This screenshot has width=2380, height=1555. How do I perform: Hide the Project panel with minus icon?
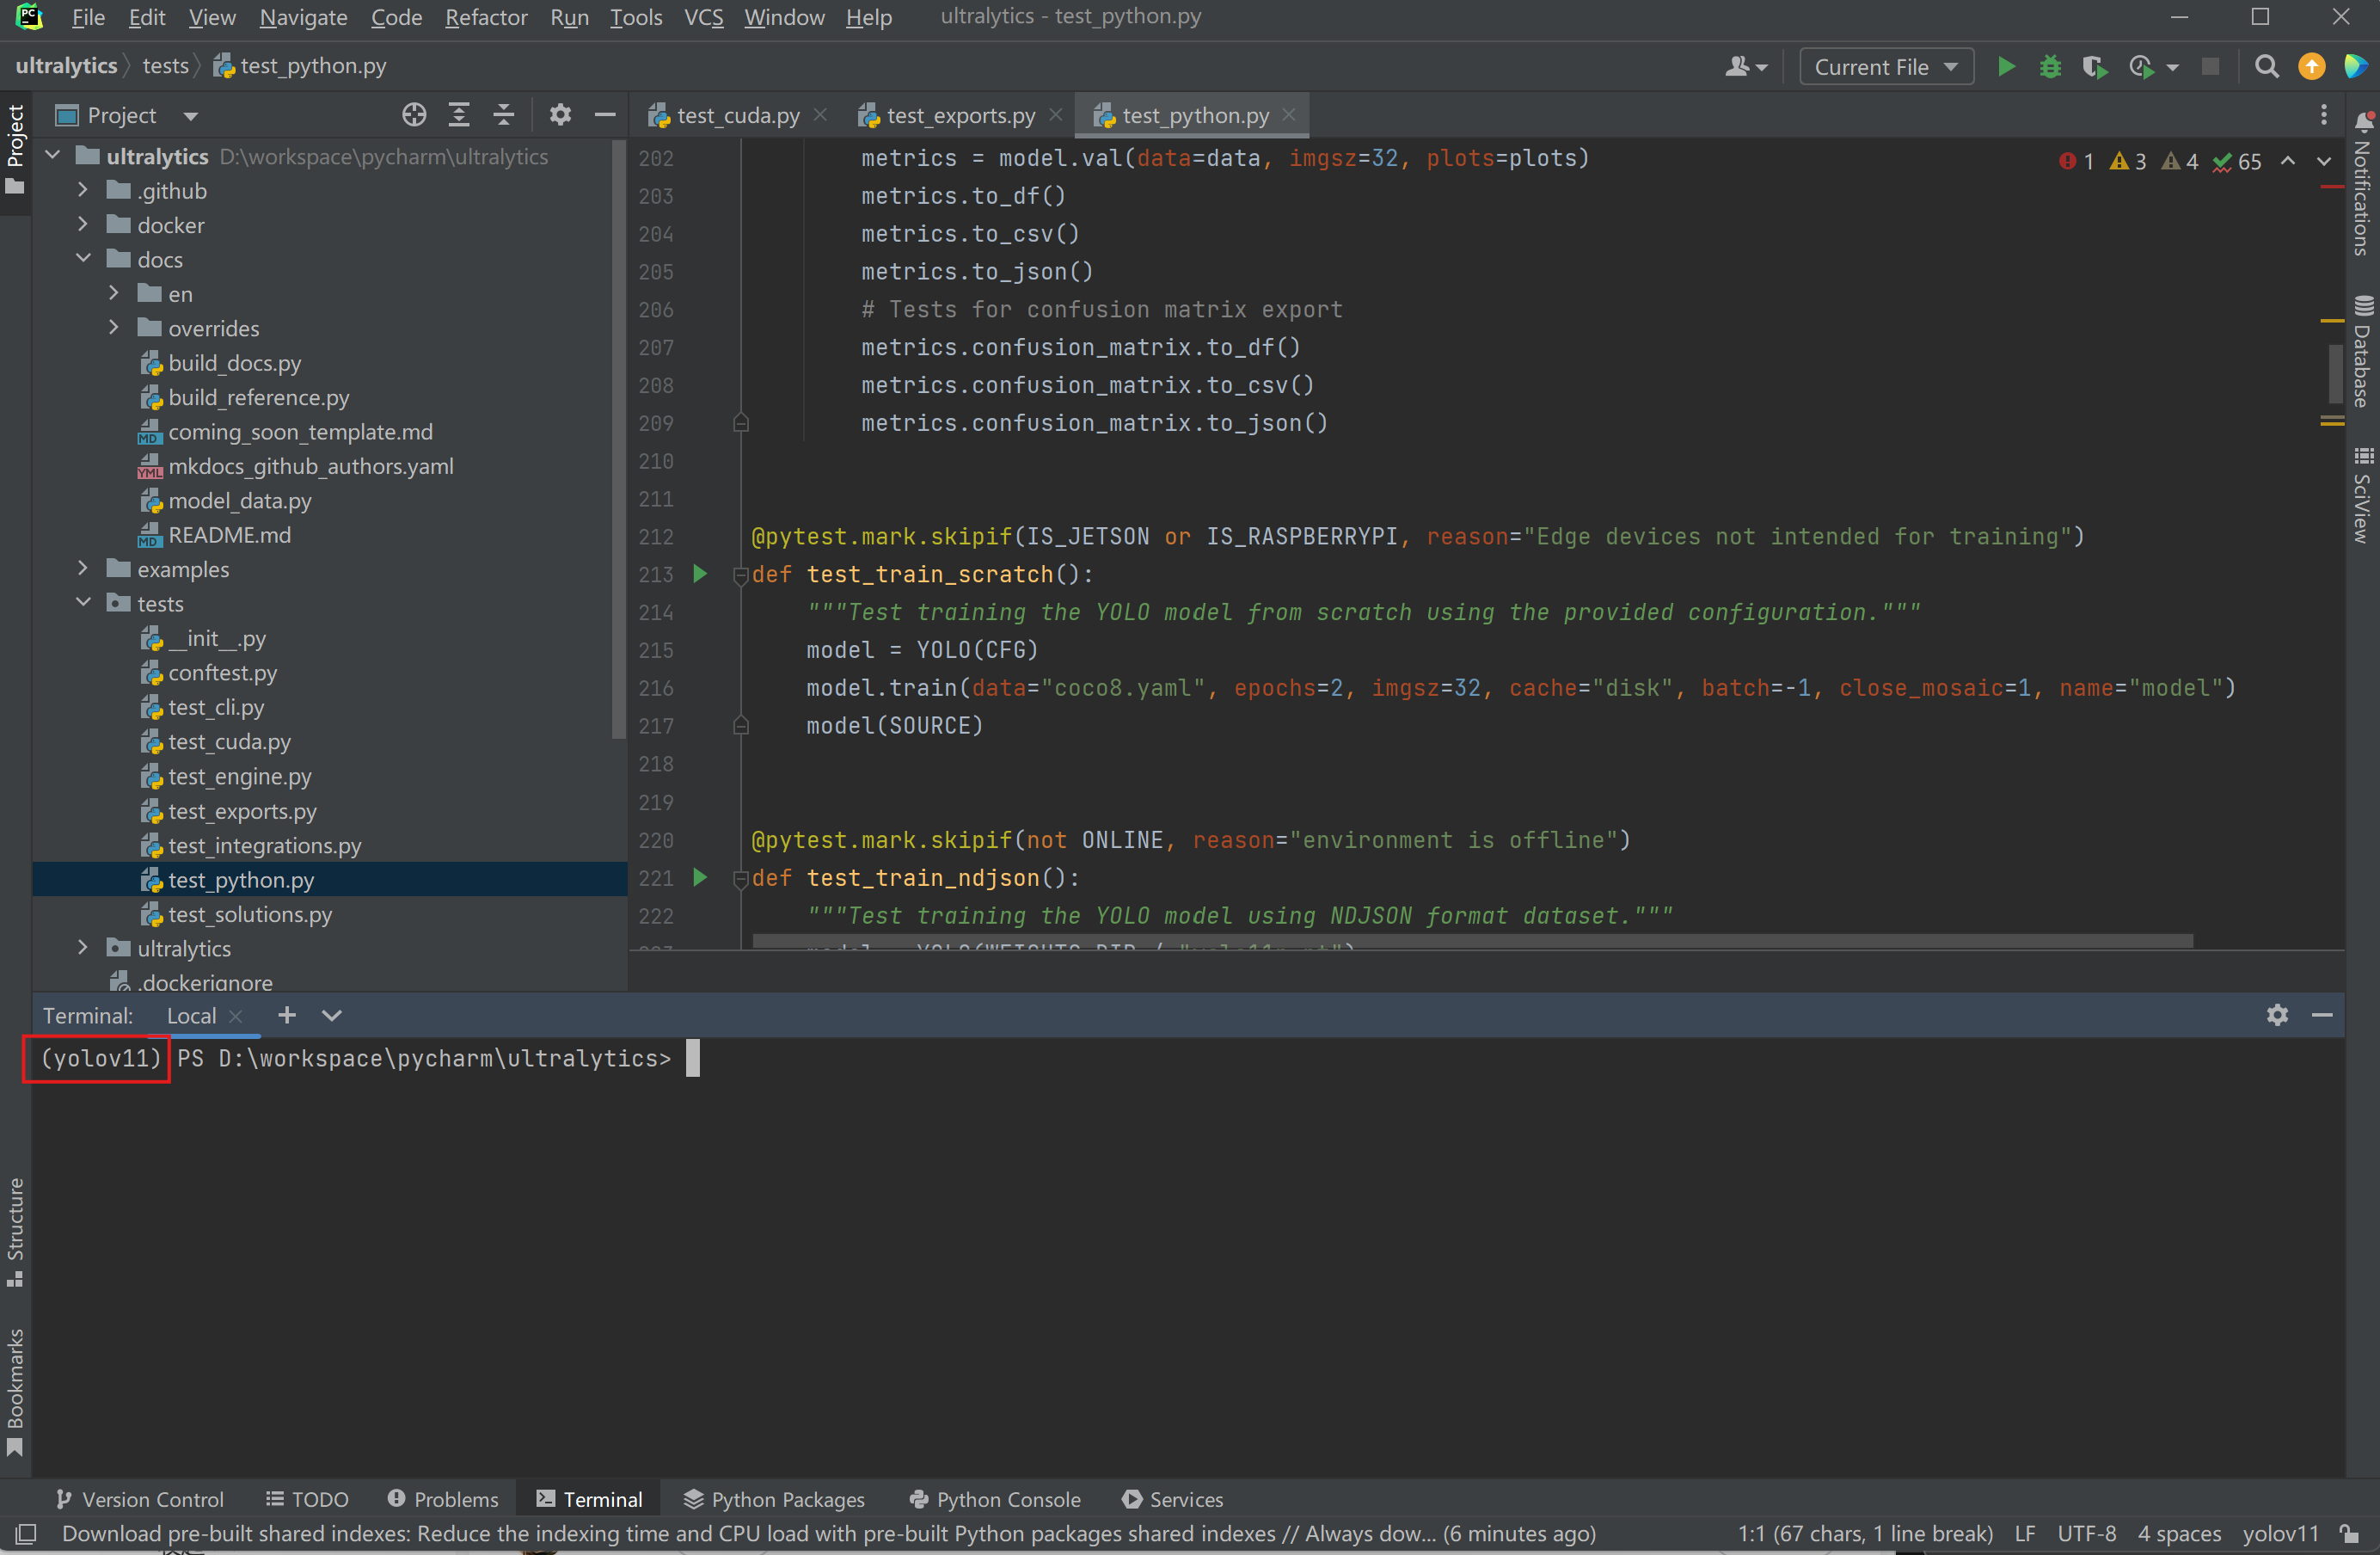(x=605, y=115)
